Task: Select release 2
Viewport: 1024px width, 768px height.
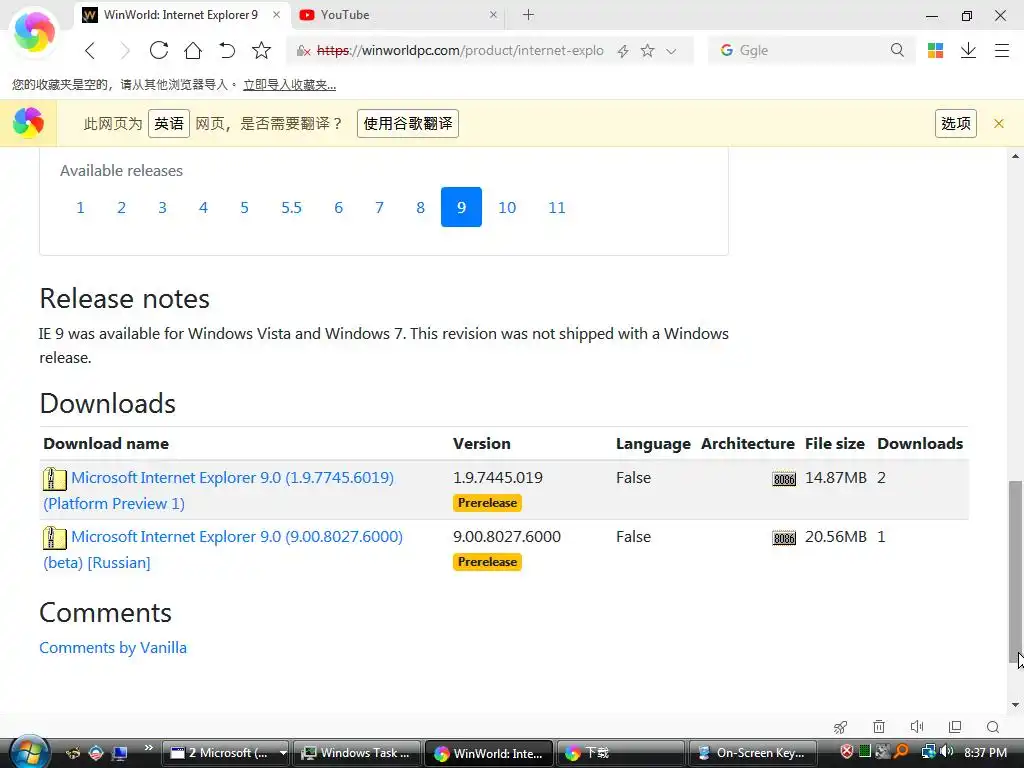Action: point(121,208)
